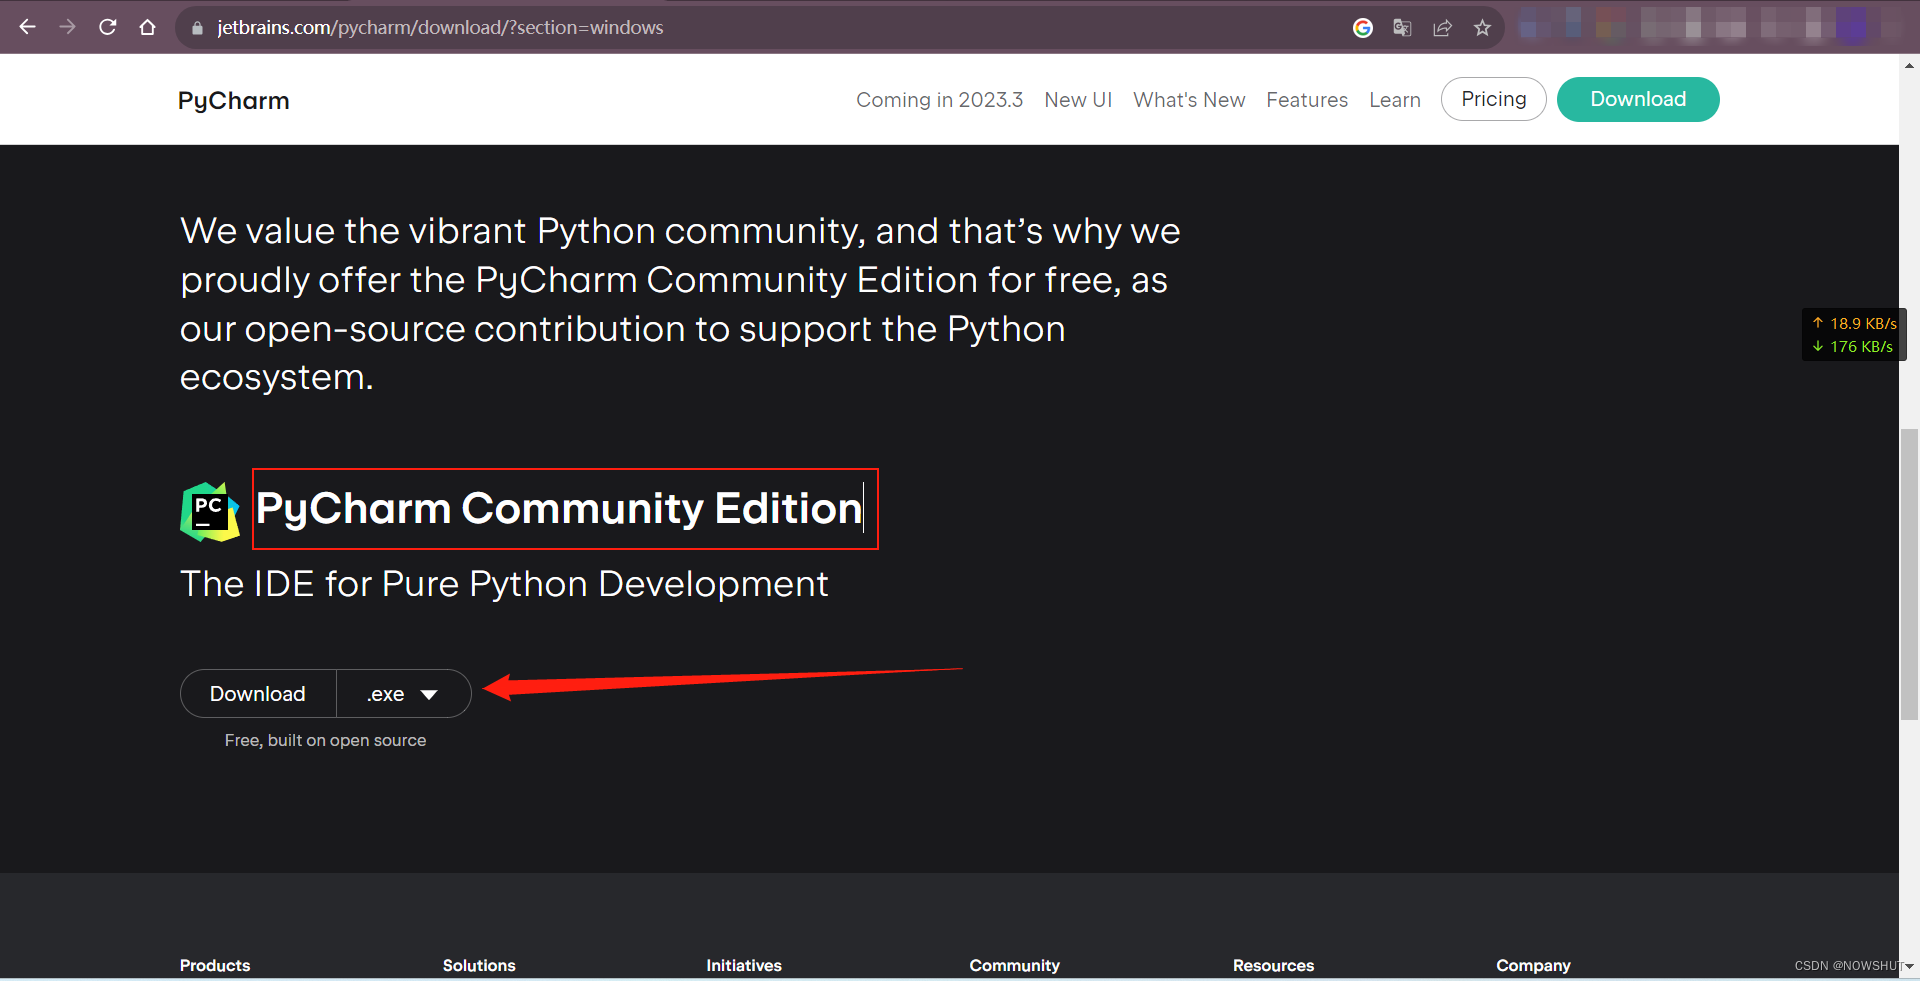This screenshot has height=981, width=1920.
Task: Download PyCharm Community Edition installer
Action: pyautogui.click(x=258, y=694)
